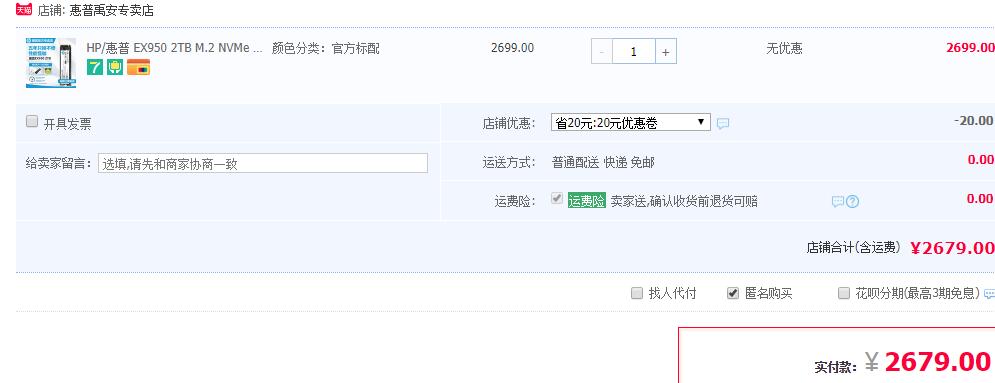Click the green 运费险 label
The image size is (995, 383).
[x=587, y=201]
